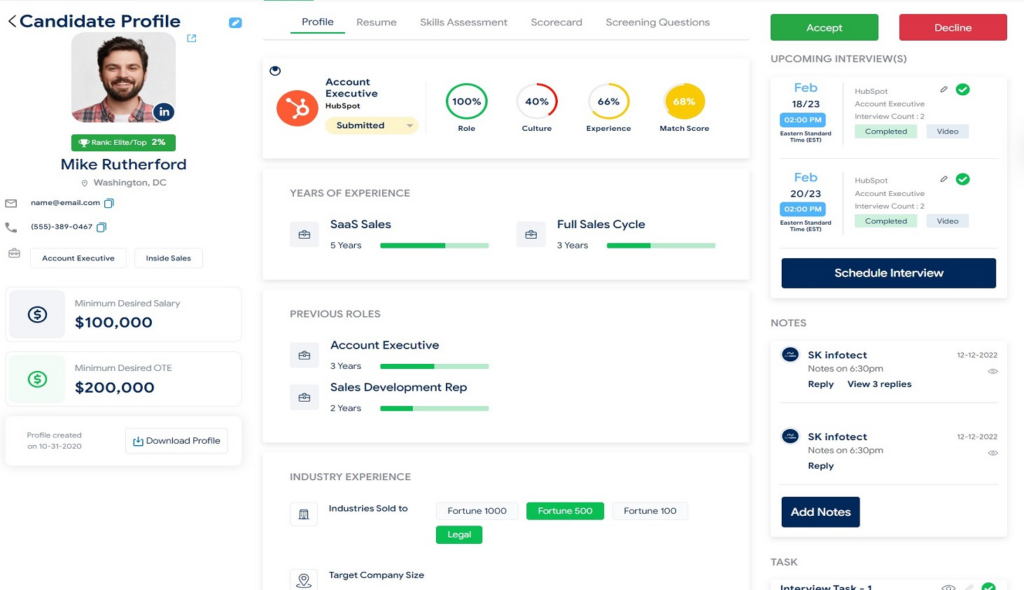1024x590 pixels.
Task: Open the Screening Questions tab
Action: tap(658, 22)
